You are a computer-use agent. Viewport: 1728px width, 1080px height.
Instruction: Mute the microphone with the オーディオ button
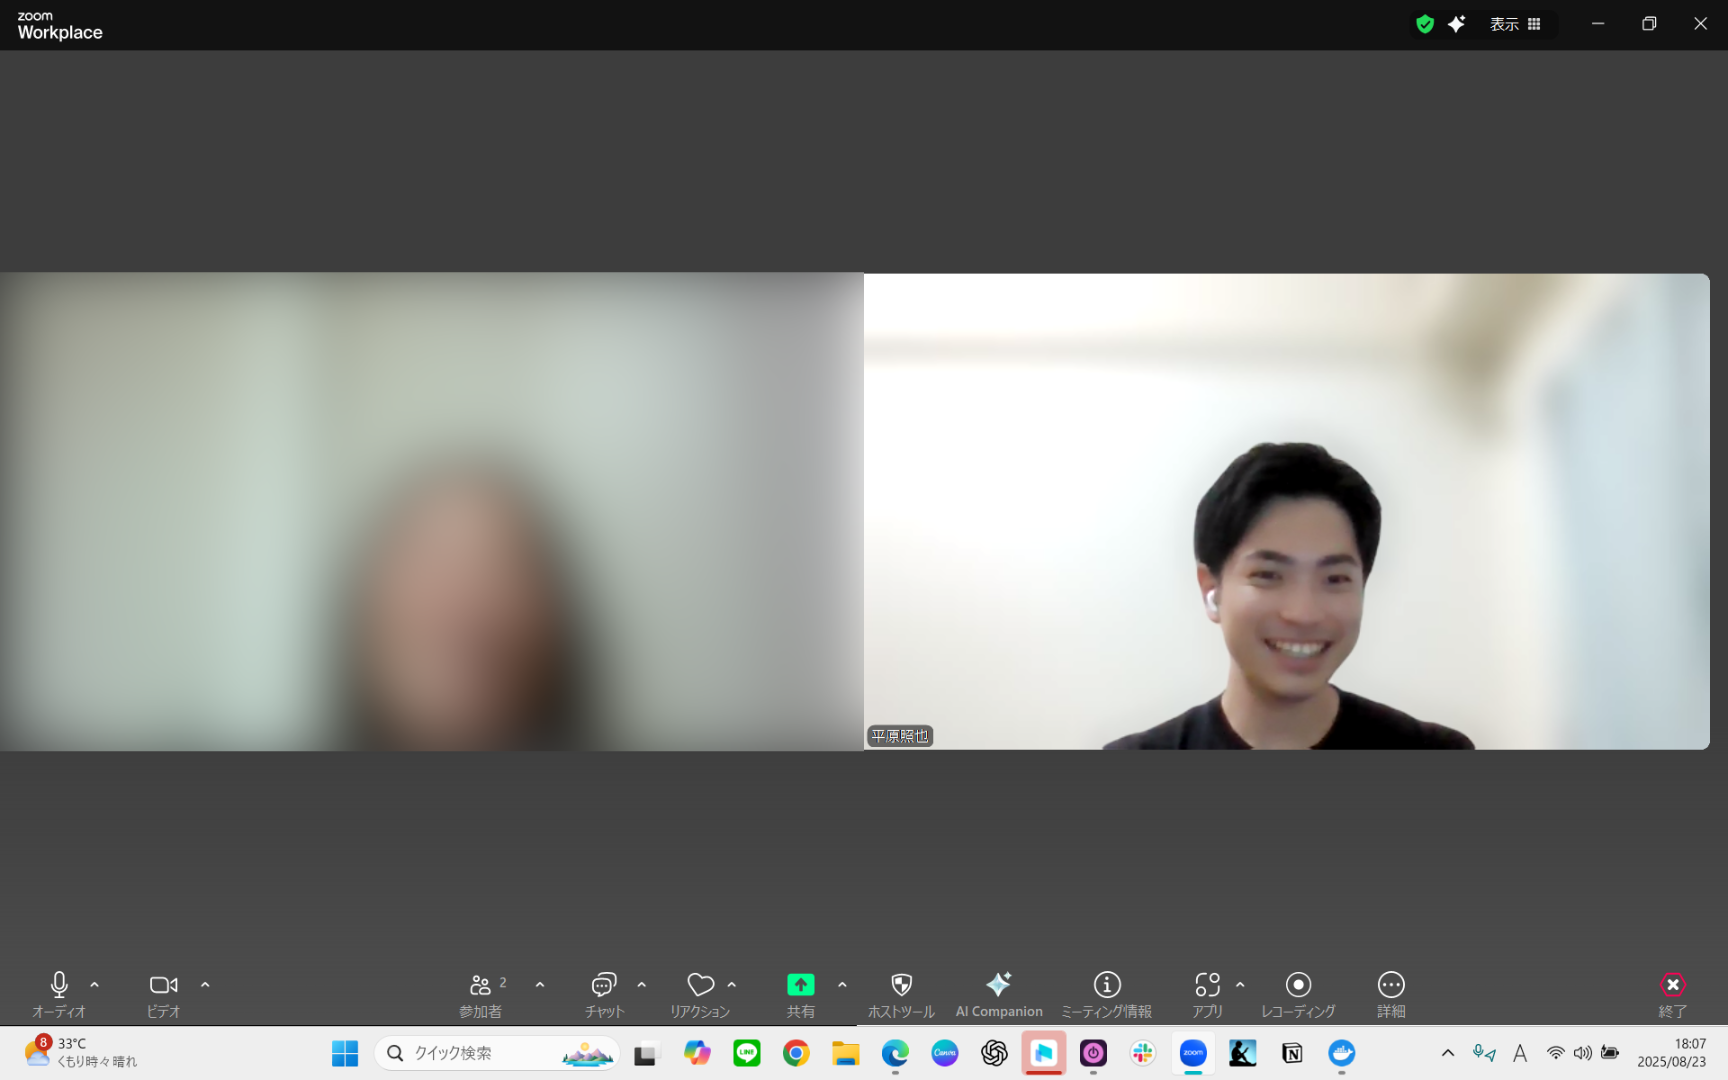(59, 994)
